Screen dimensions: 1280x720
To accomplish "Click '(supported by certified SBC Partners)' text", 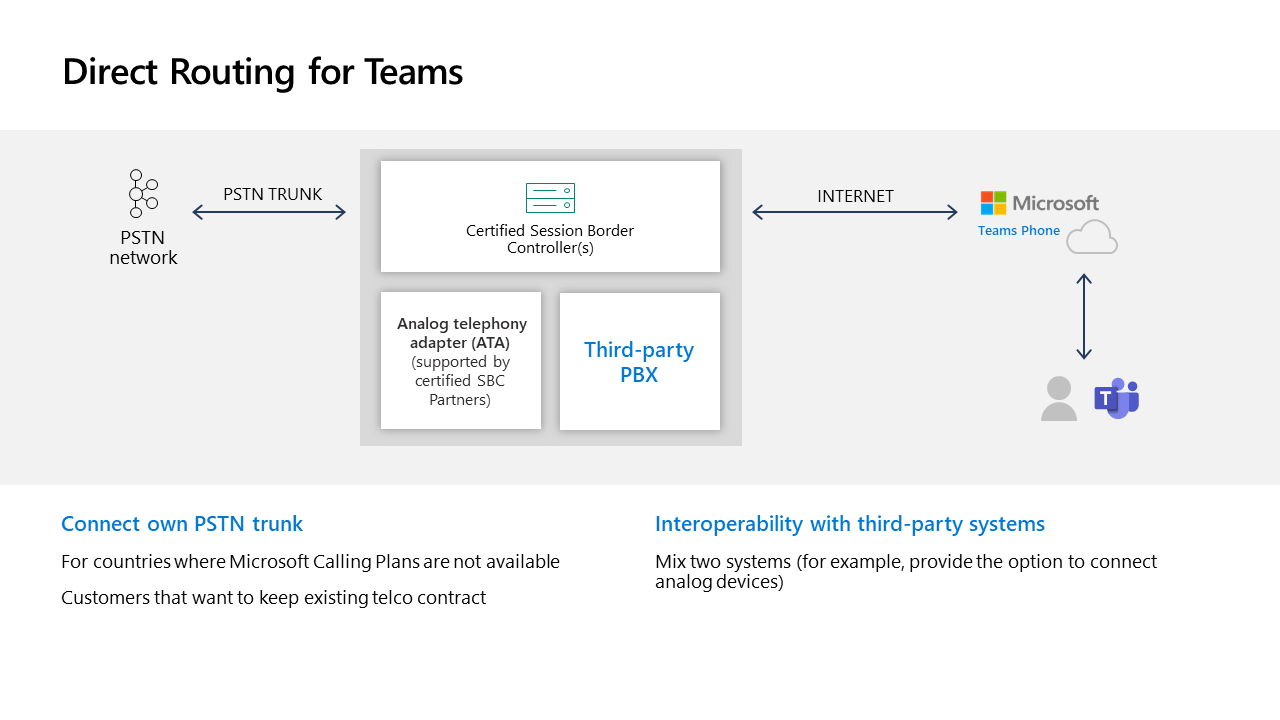I will click(461, 381).
